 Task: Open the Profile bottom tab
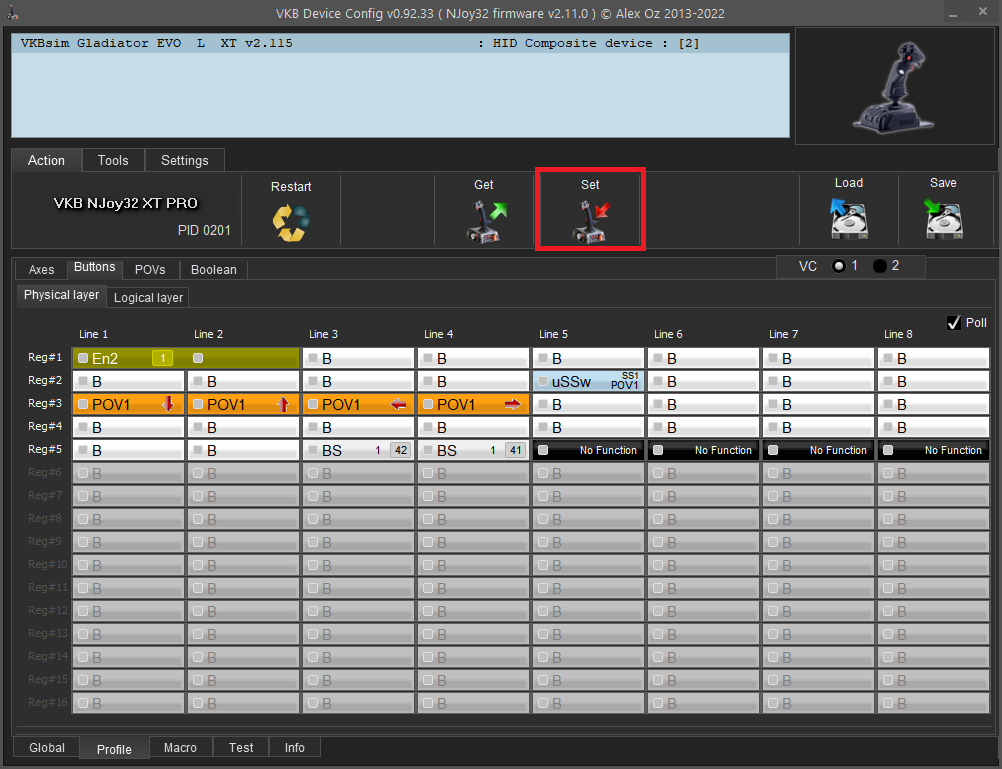point(114,749)
